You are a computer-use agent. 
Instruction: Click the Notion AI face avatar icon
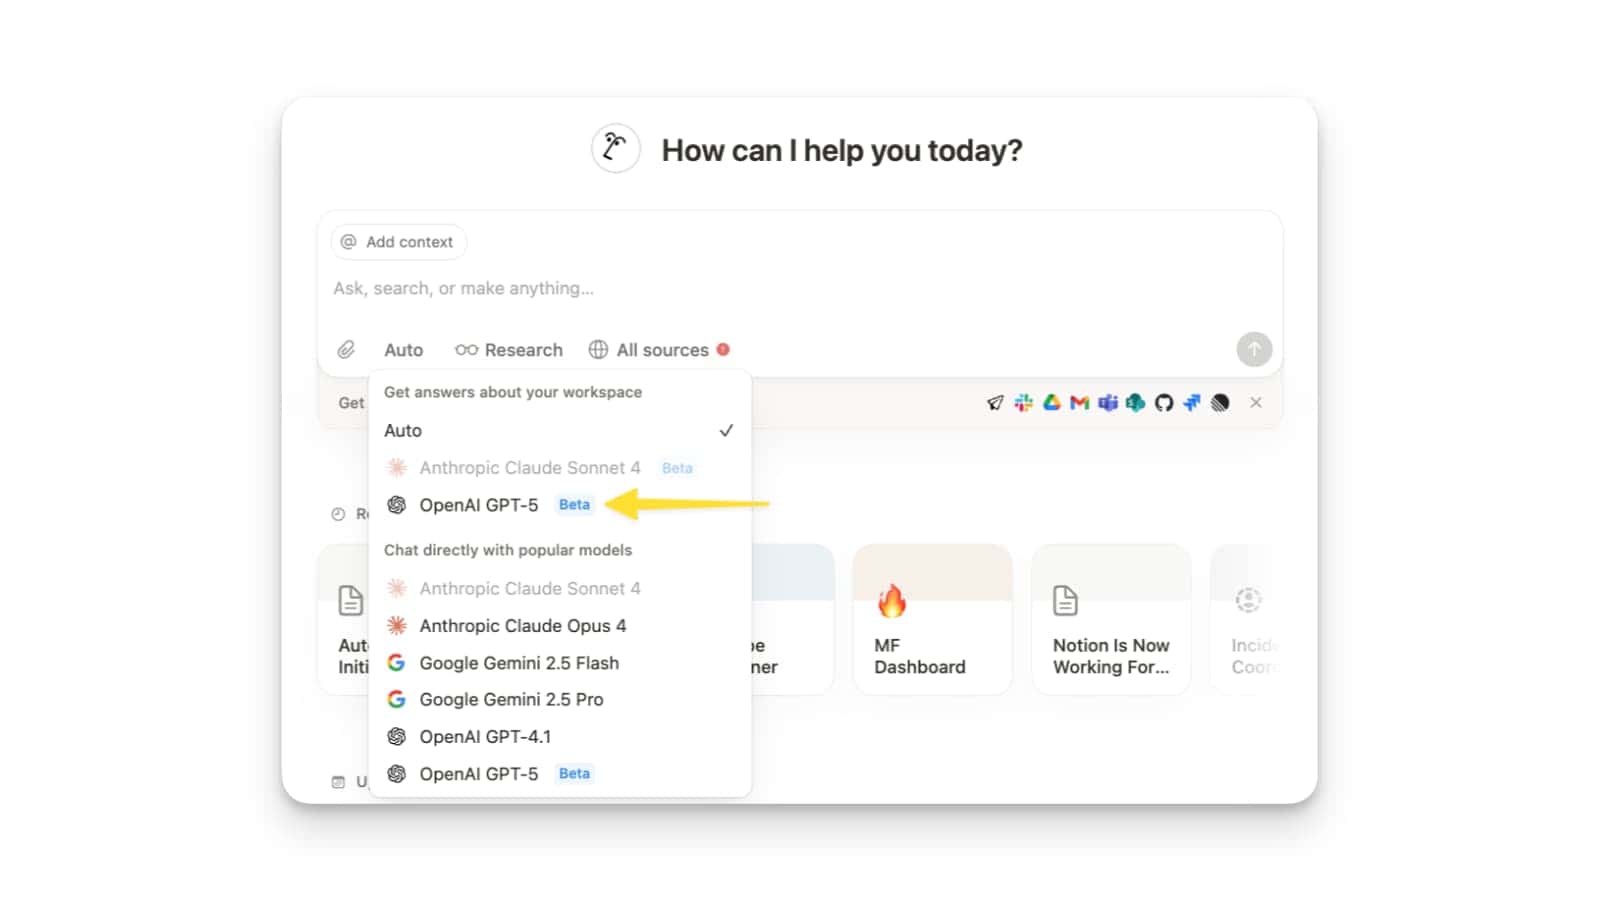(615, 149)
